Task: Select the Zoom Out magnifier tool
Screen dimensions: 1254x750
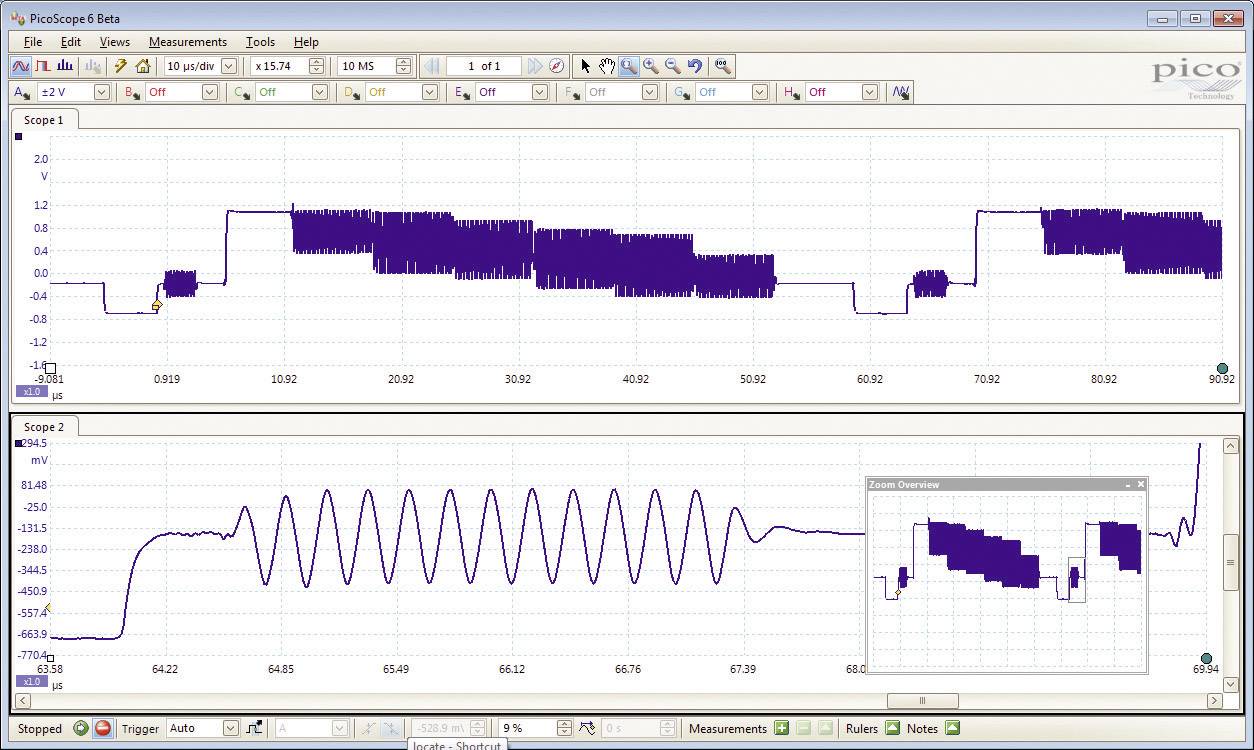Action: pos(671,66)
